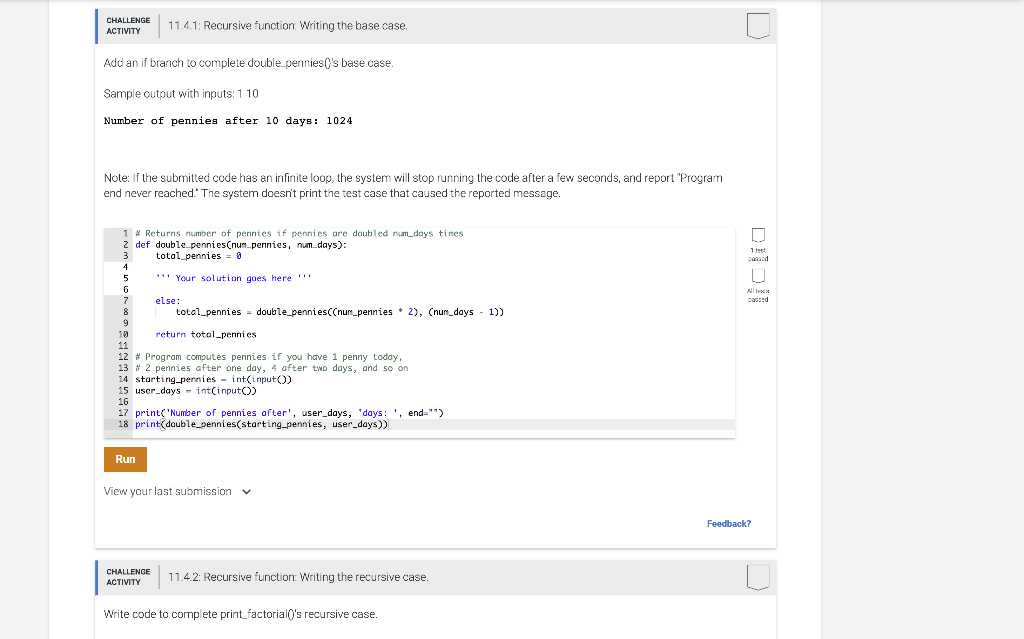Bookmark the 11.4.1 challenge activity
The image size is (1024, 639).
click(x=757, y=26)
